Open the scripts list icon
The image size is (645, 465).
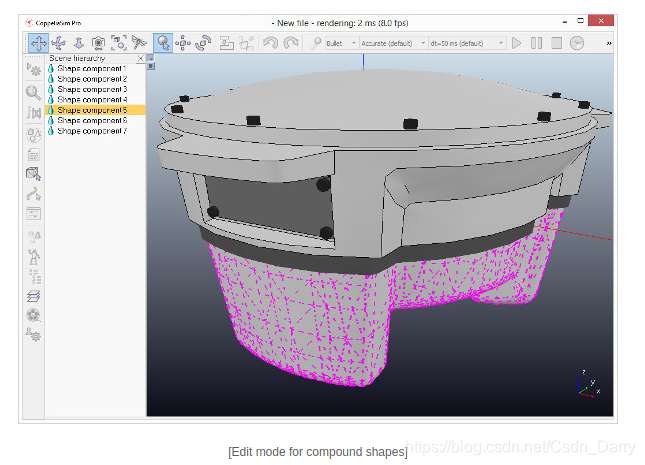pyautogui.click(x=34, y=155)
